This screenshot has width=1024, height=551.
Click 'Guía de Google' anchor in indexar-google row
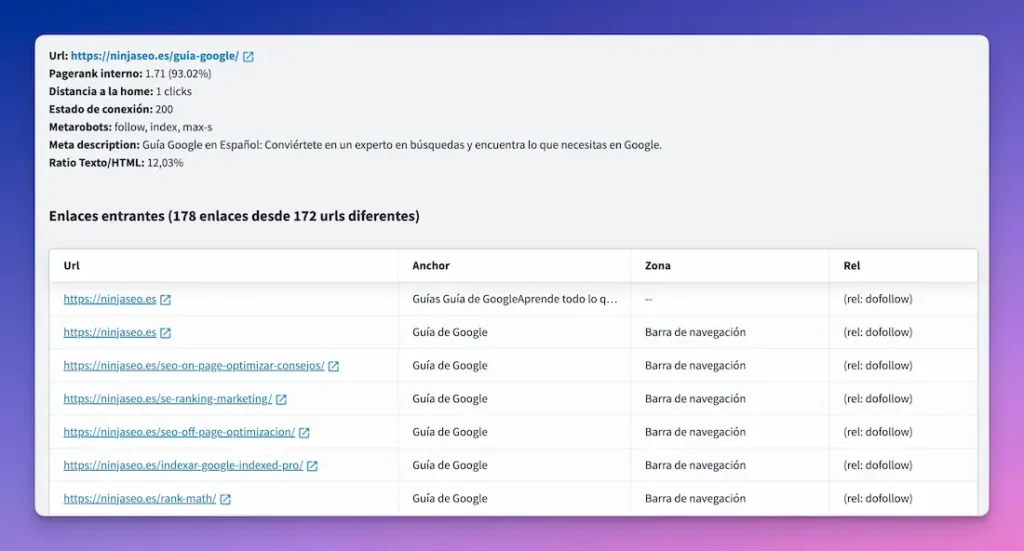[x=450, y=465]
